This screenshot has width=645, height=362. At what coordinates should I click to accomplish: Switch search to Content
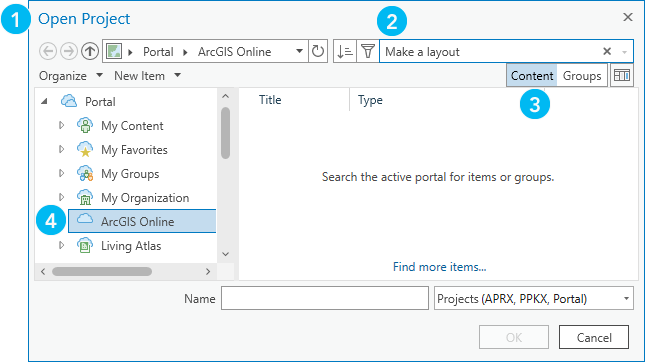click(x=532, y=76)
